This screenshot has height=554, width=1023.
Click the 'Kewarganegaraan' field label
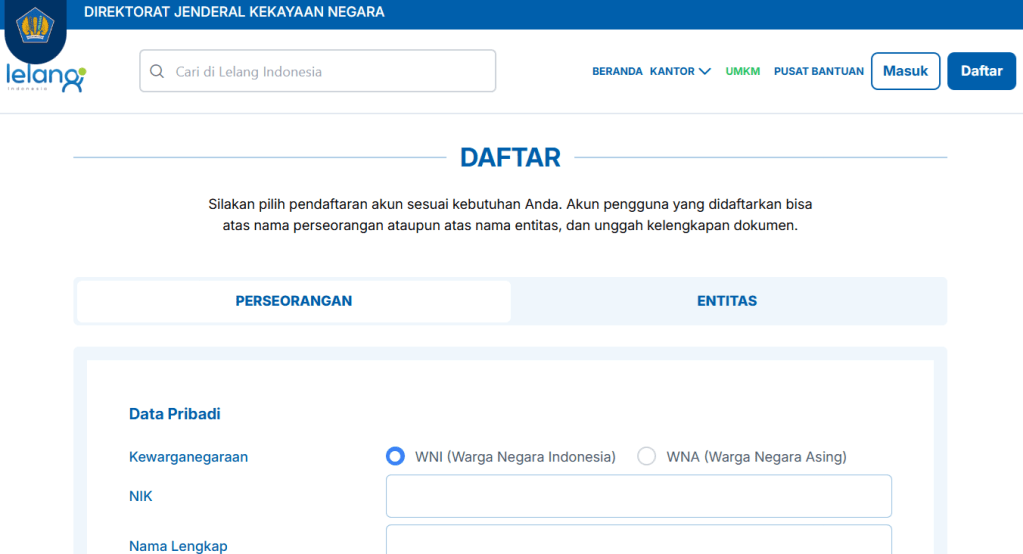(x=188, y=457)
